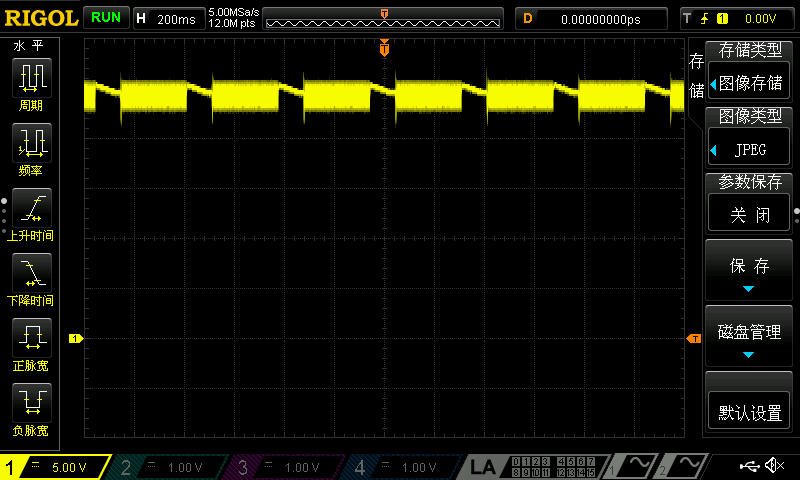Select the 频率 frequency measurement icon
This screenshot has height=480, width=800.
tap(31, 142)
